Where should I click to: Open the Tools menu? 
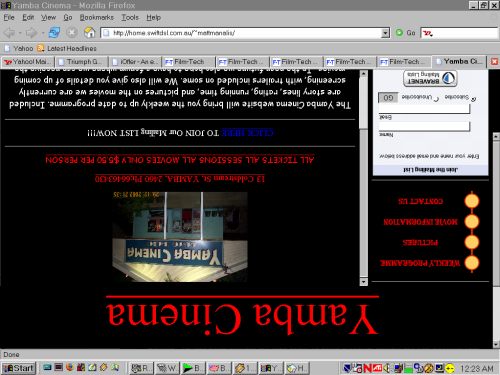pyautogui.click(x=130, y=17)
